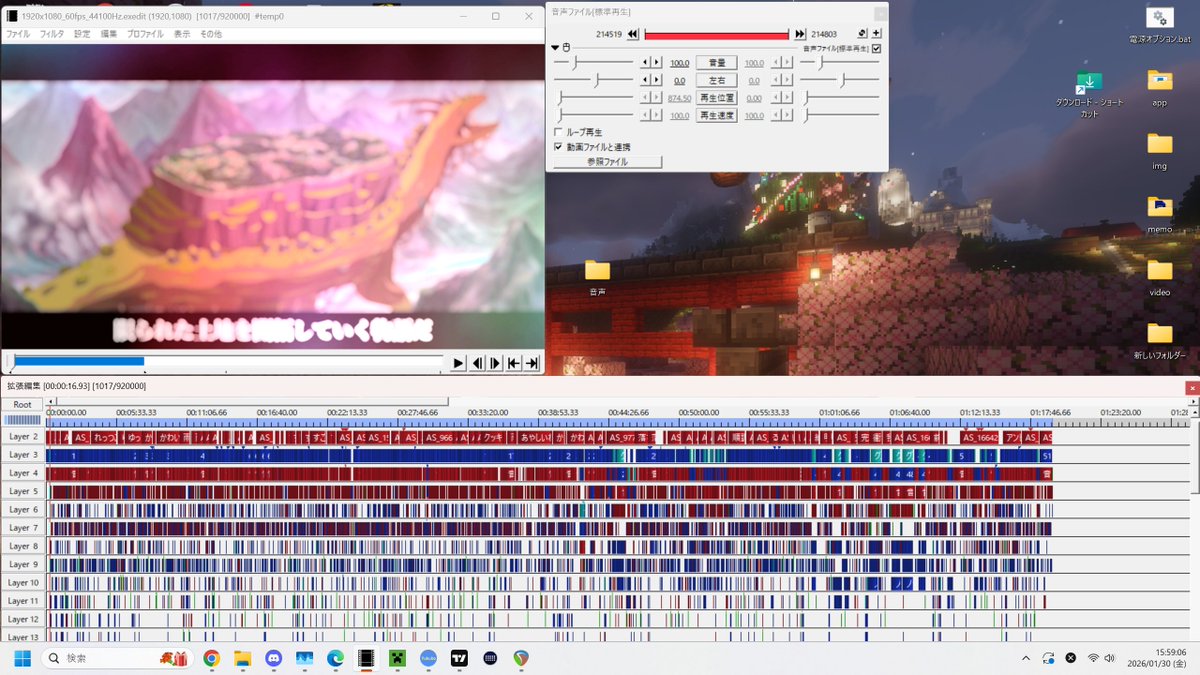Toggle the 音声ファイル[標準再生] enable checkbox

(x=877, y=48)
